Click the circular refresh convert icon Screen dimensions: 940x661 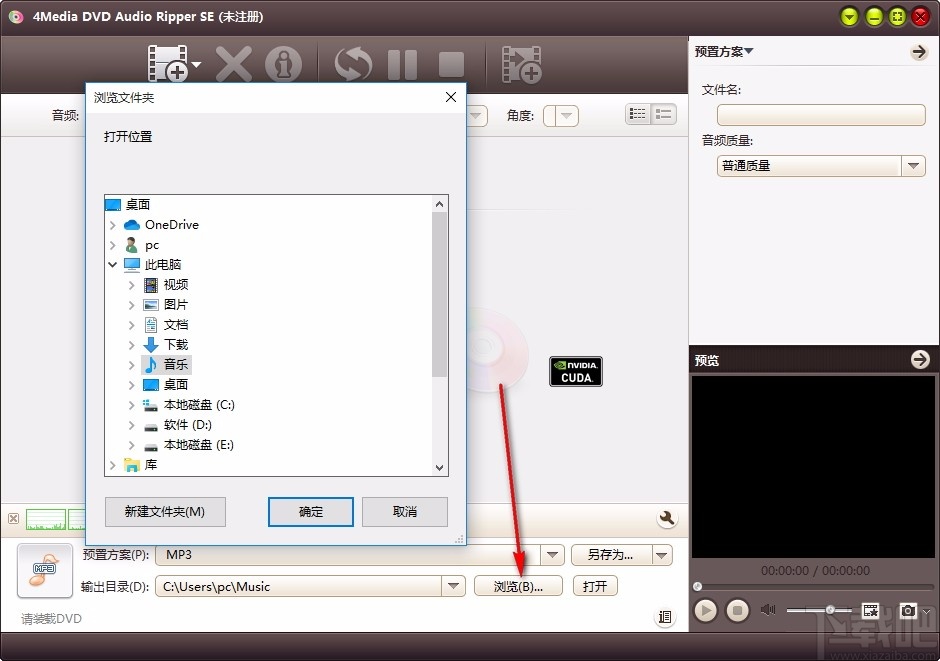coord(351,62)
